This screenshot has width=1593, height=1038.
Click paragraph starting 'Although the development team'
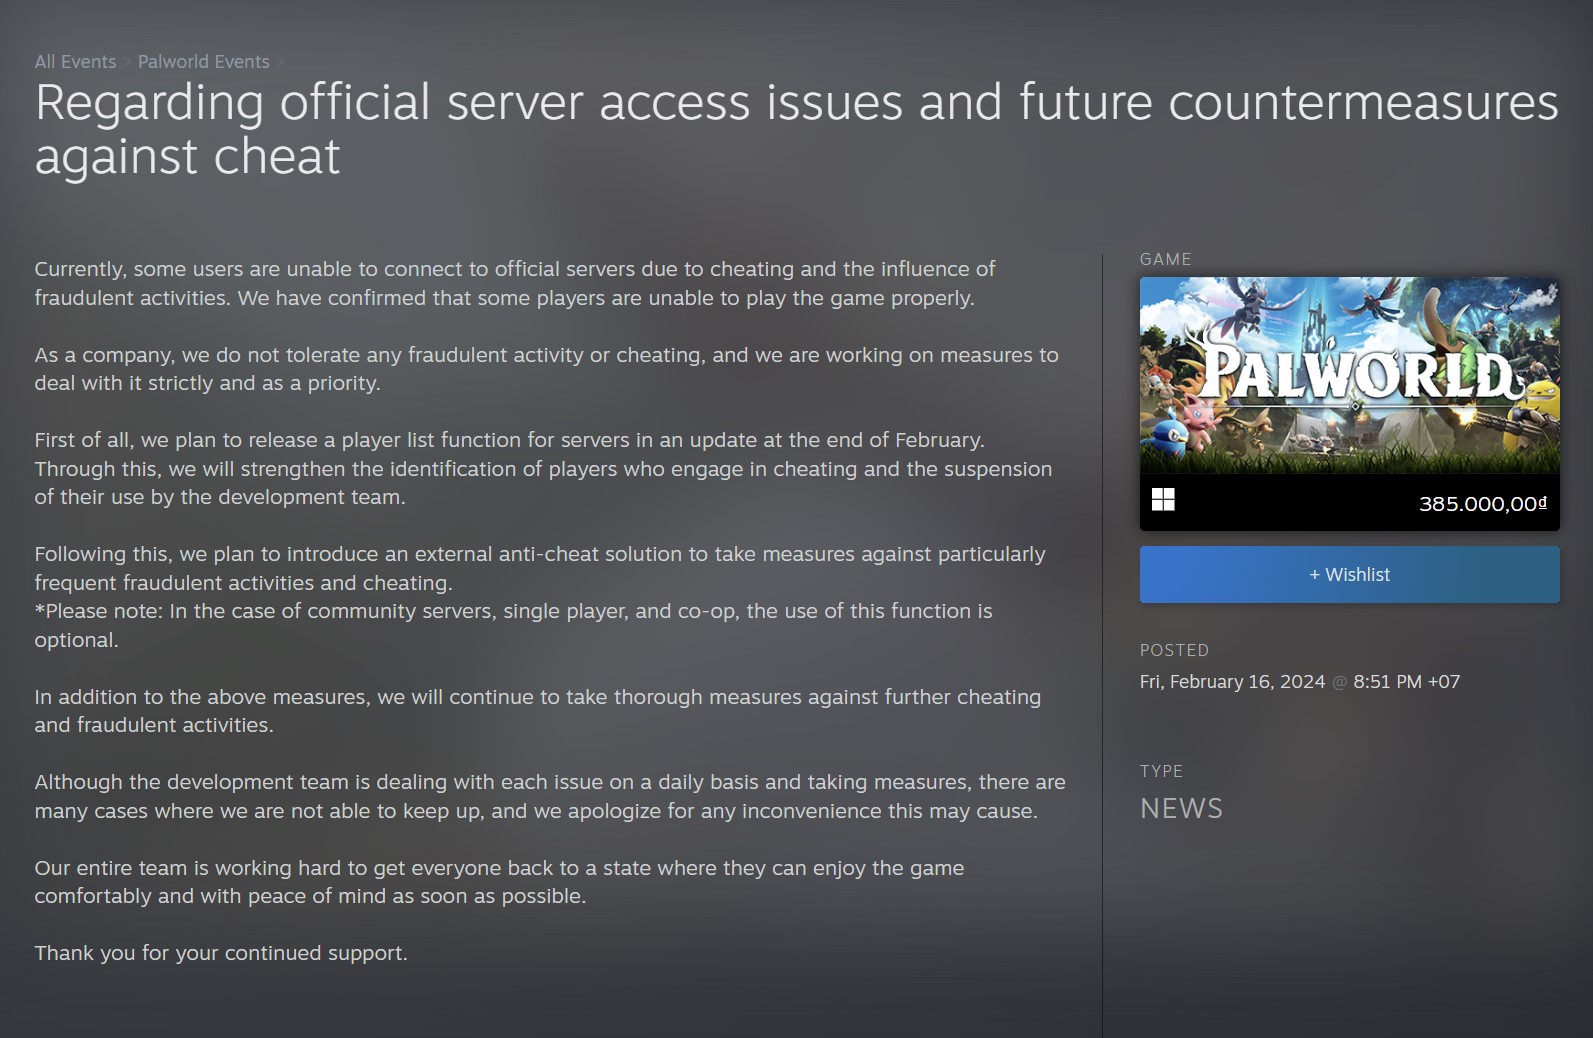click(550, 797)
